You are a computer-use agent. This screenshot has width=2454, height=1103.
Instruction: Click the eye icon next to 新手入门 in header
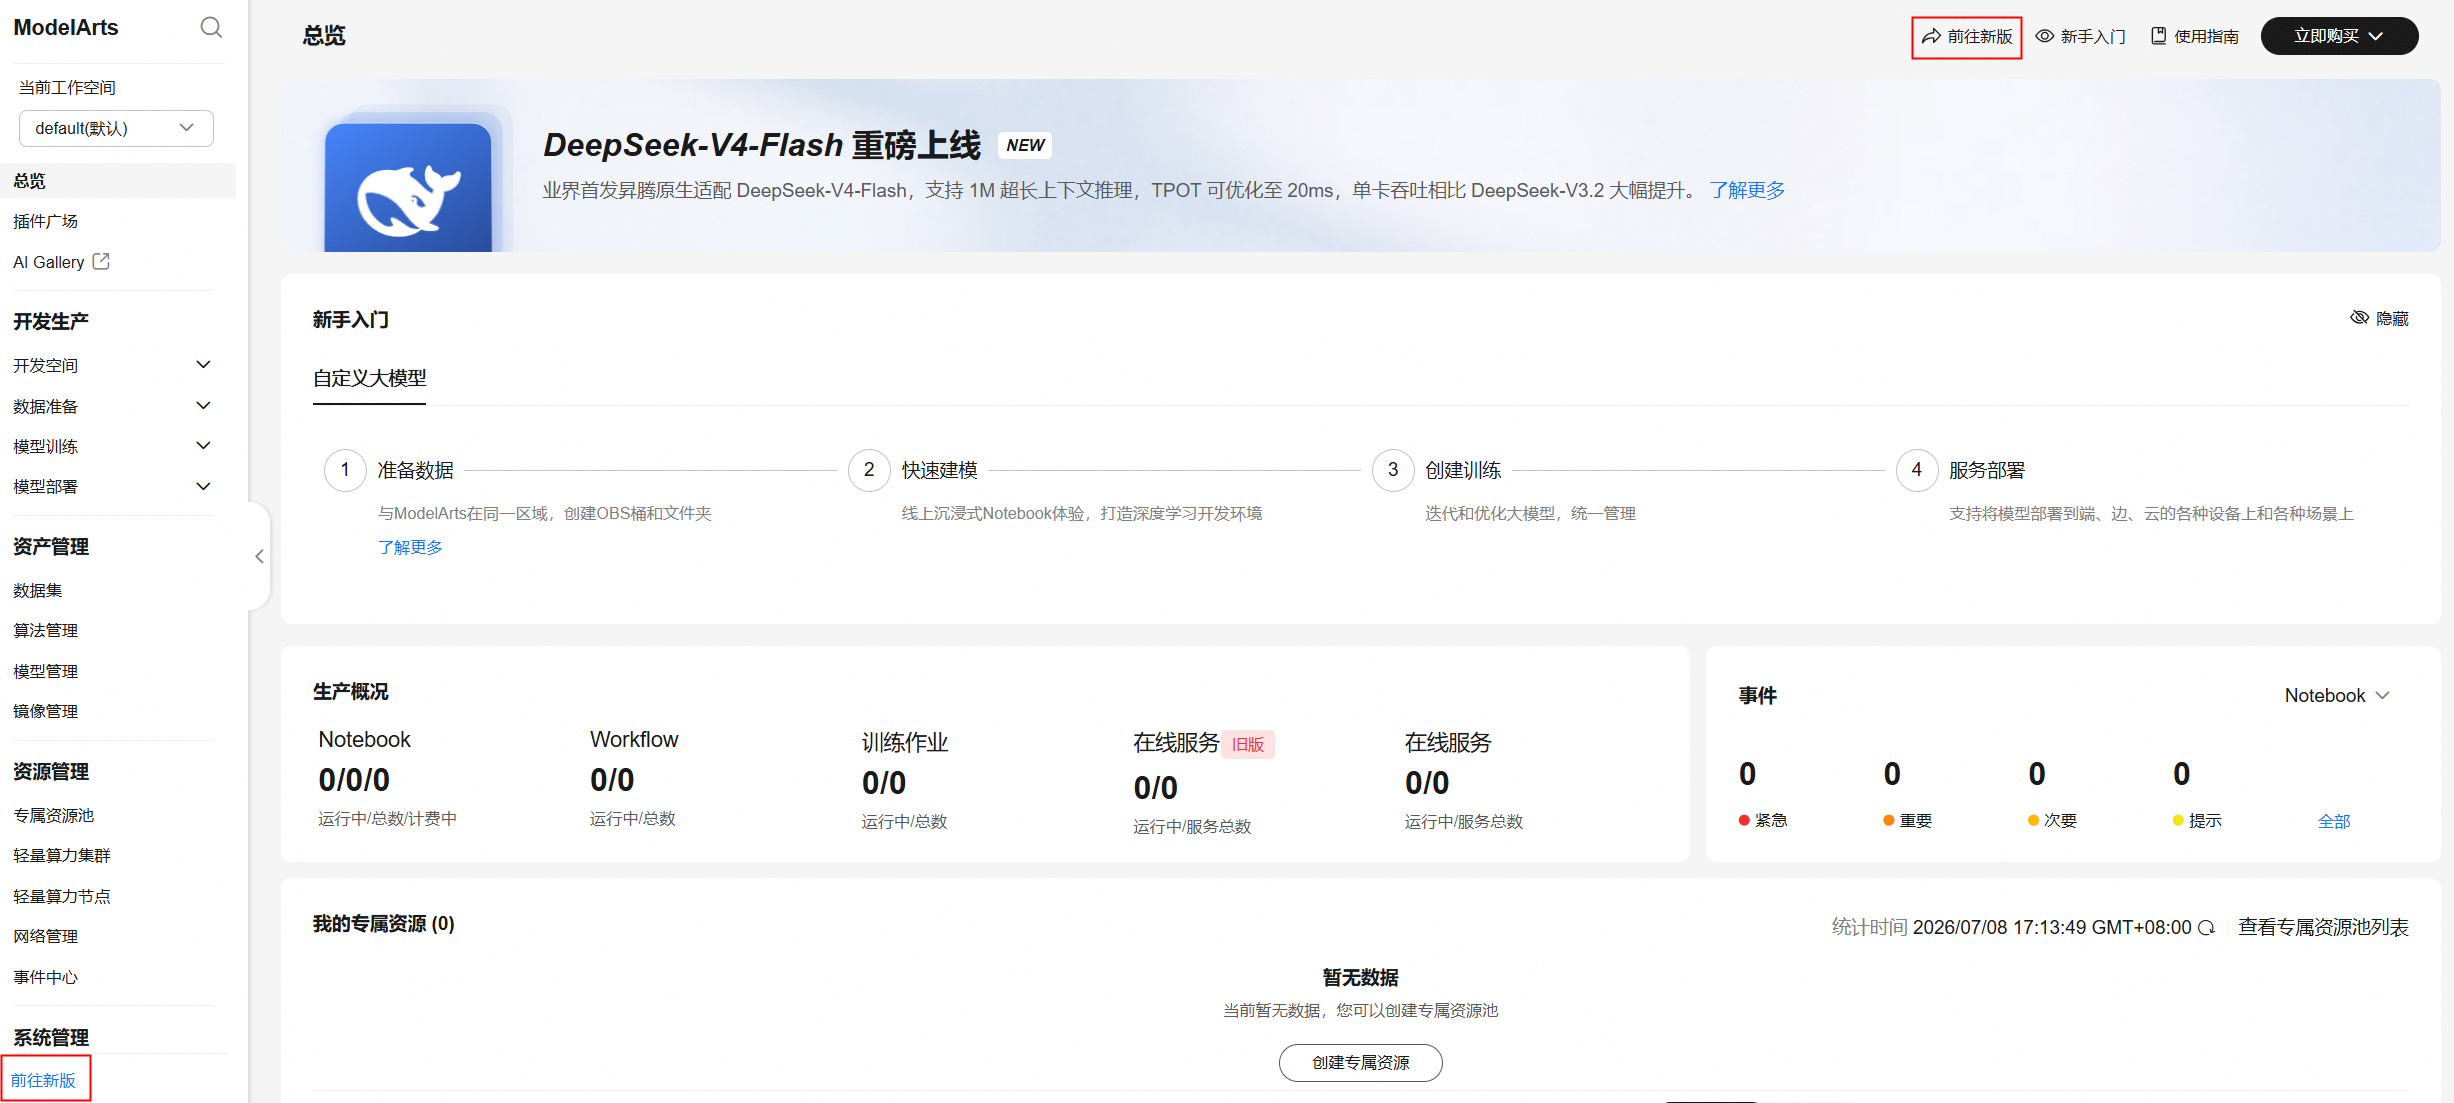pos(2045,36)
